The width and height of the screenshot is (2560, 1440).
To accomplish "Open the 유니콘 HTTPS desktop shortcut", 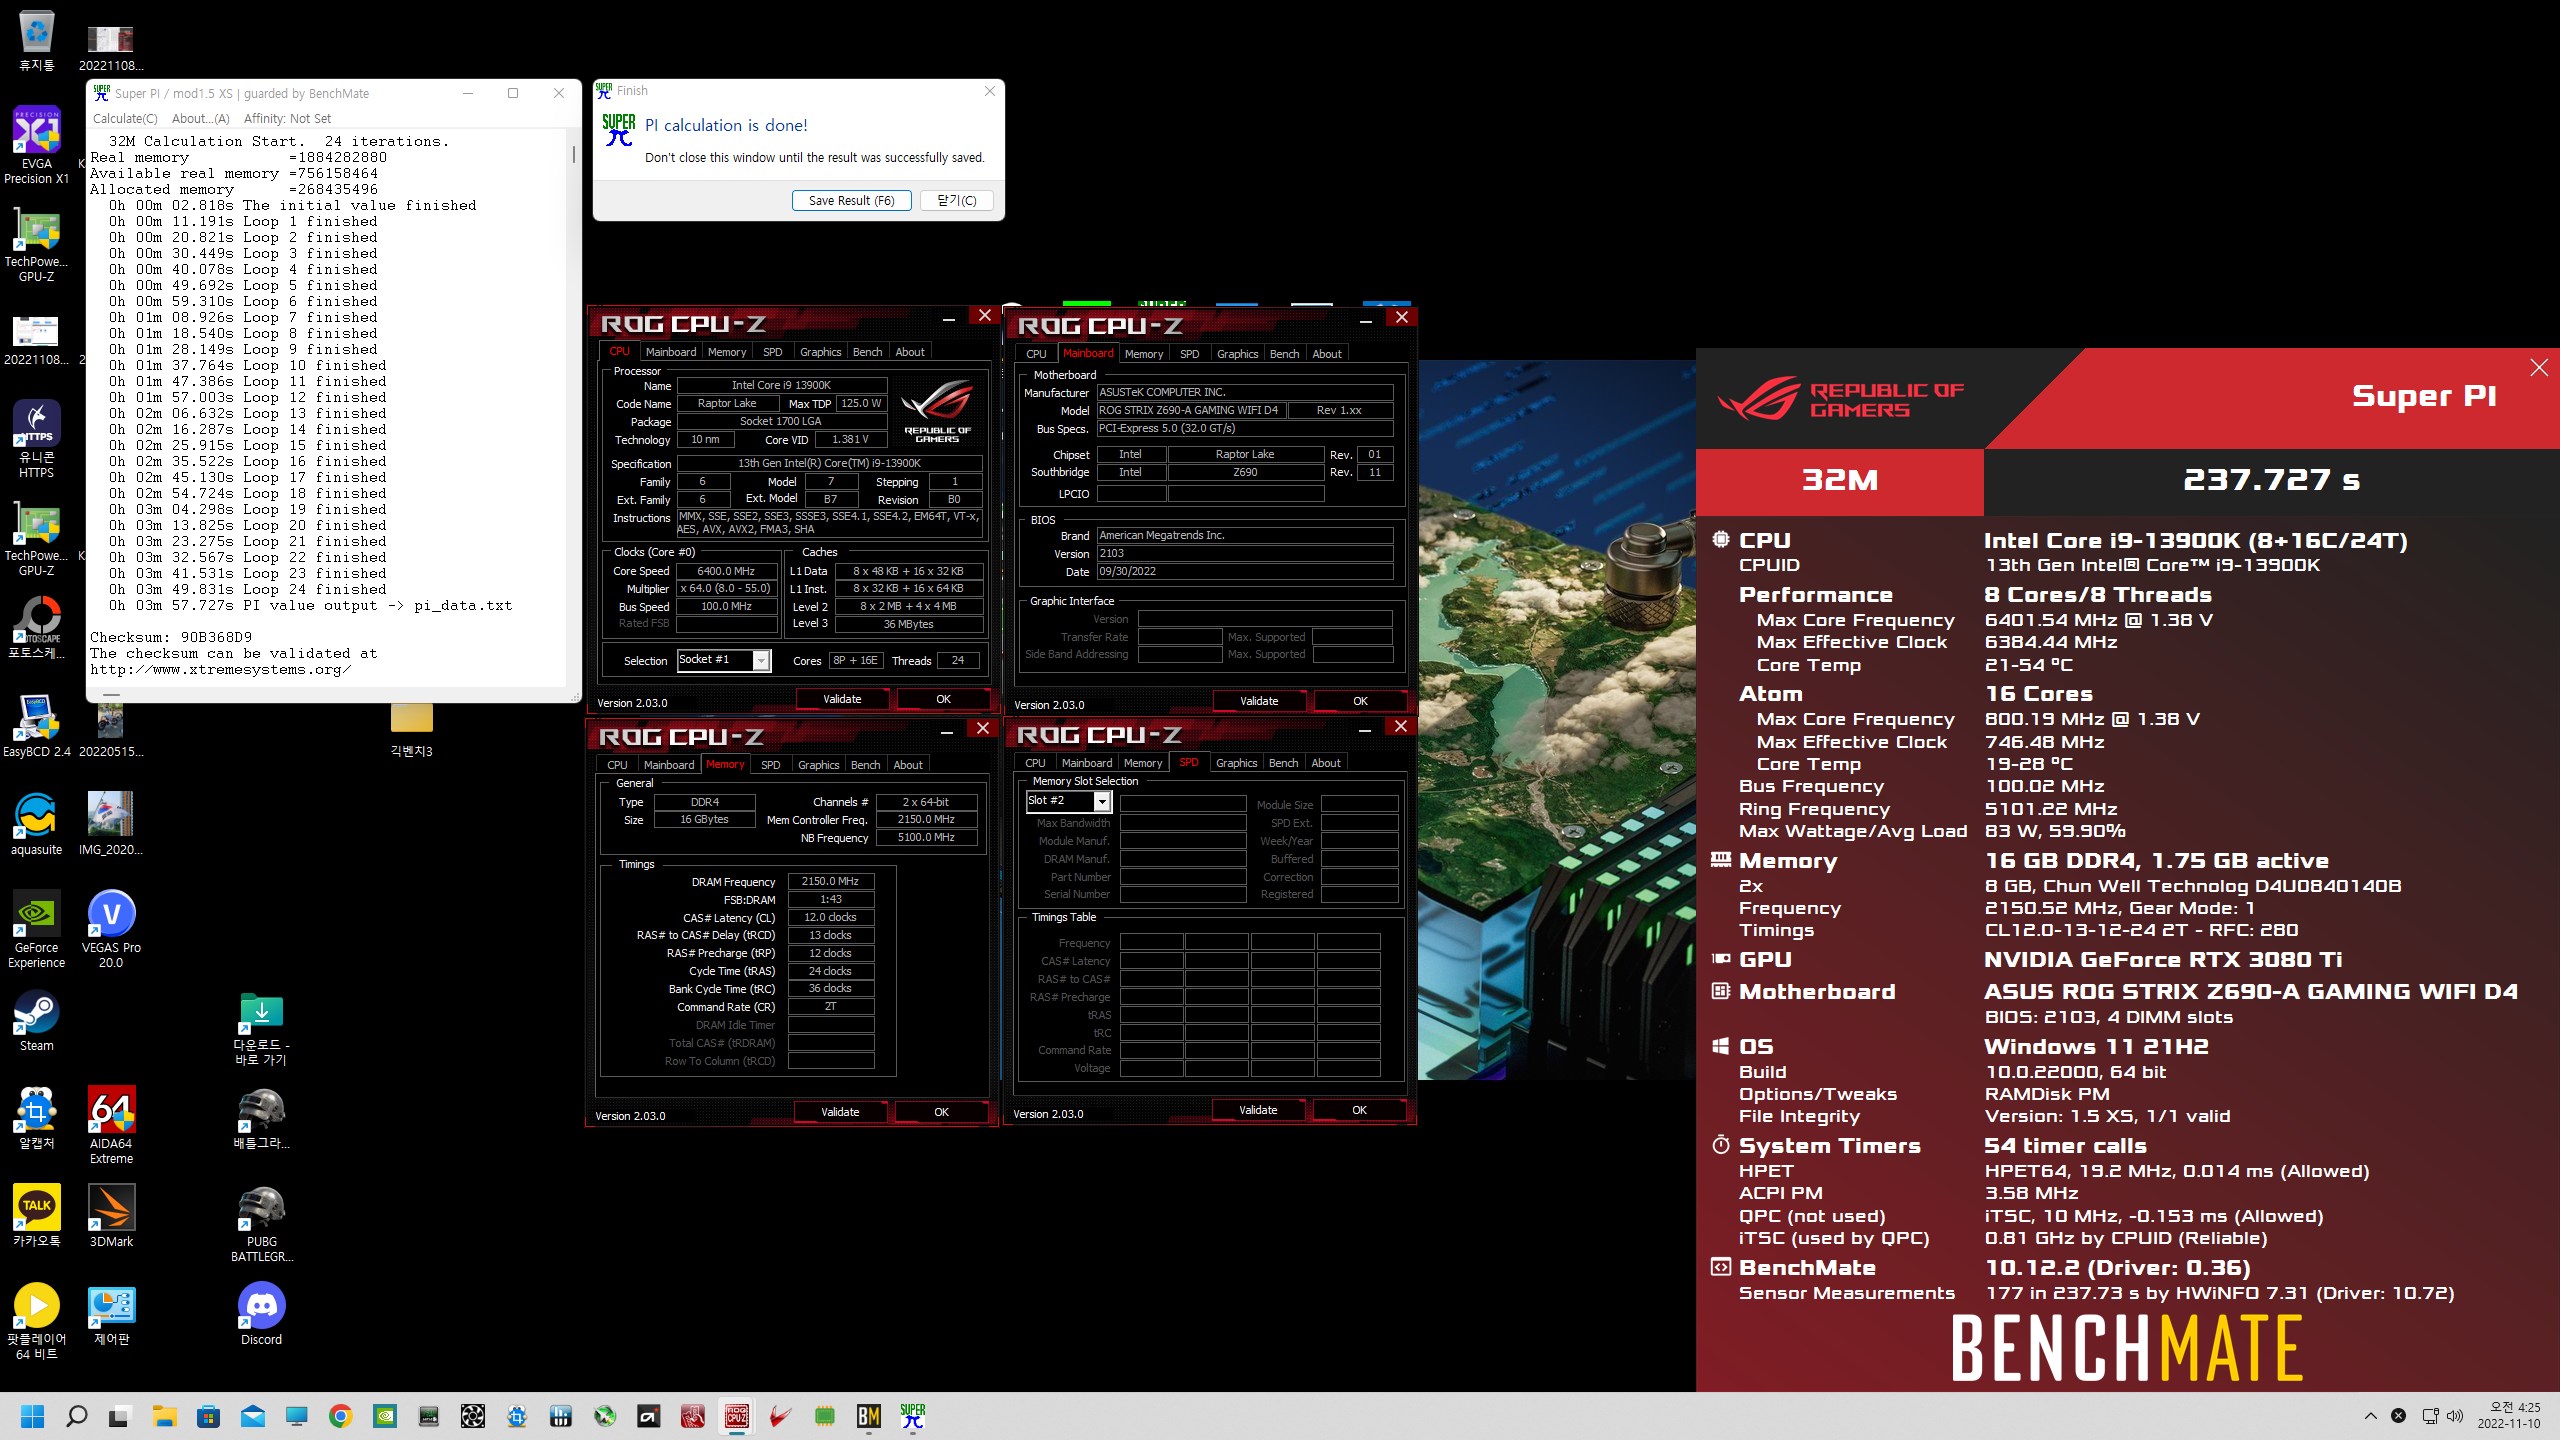I will pyautogui.click(x=36, y=439).
